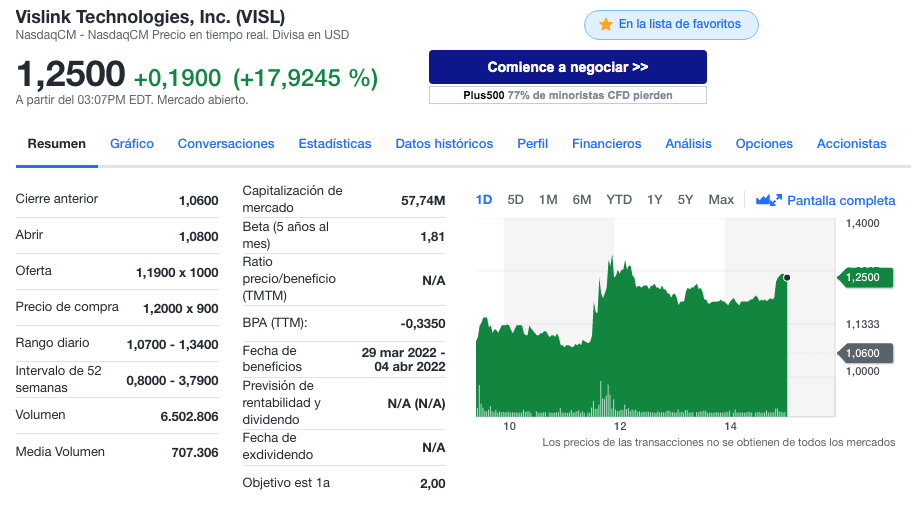Click 'Volumen' value 6.502.806

pos(189,417)
